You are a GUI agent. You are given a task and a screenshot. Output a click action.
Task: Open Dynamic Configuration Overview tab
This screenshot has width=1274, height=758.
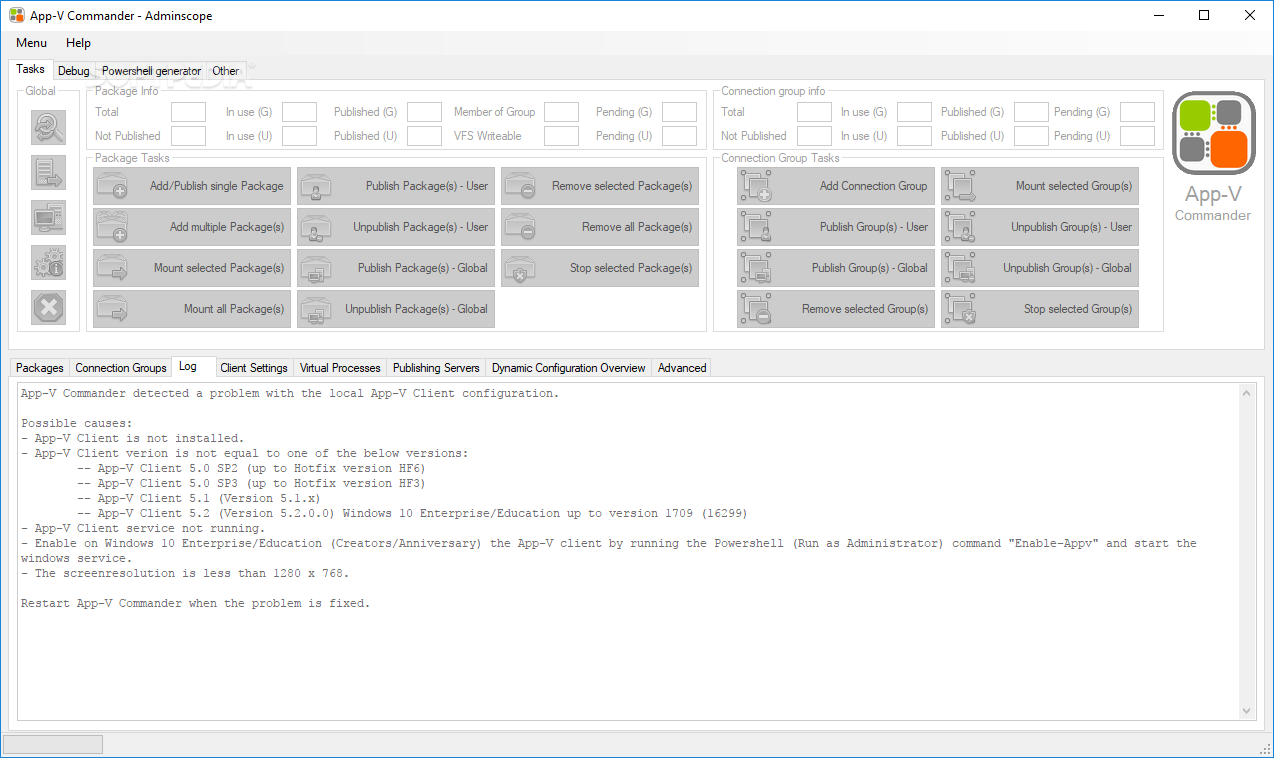click(569, 368)
